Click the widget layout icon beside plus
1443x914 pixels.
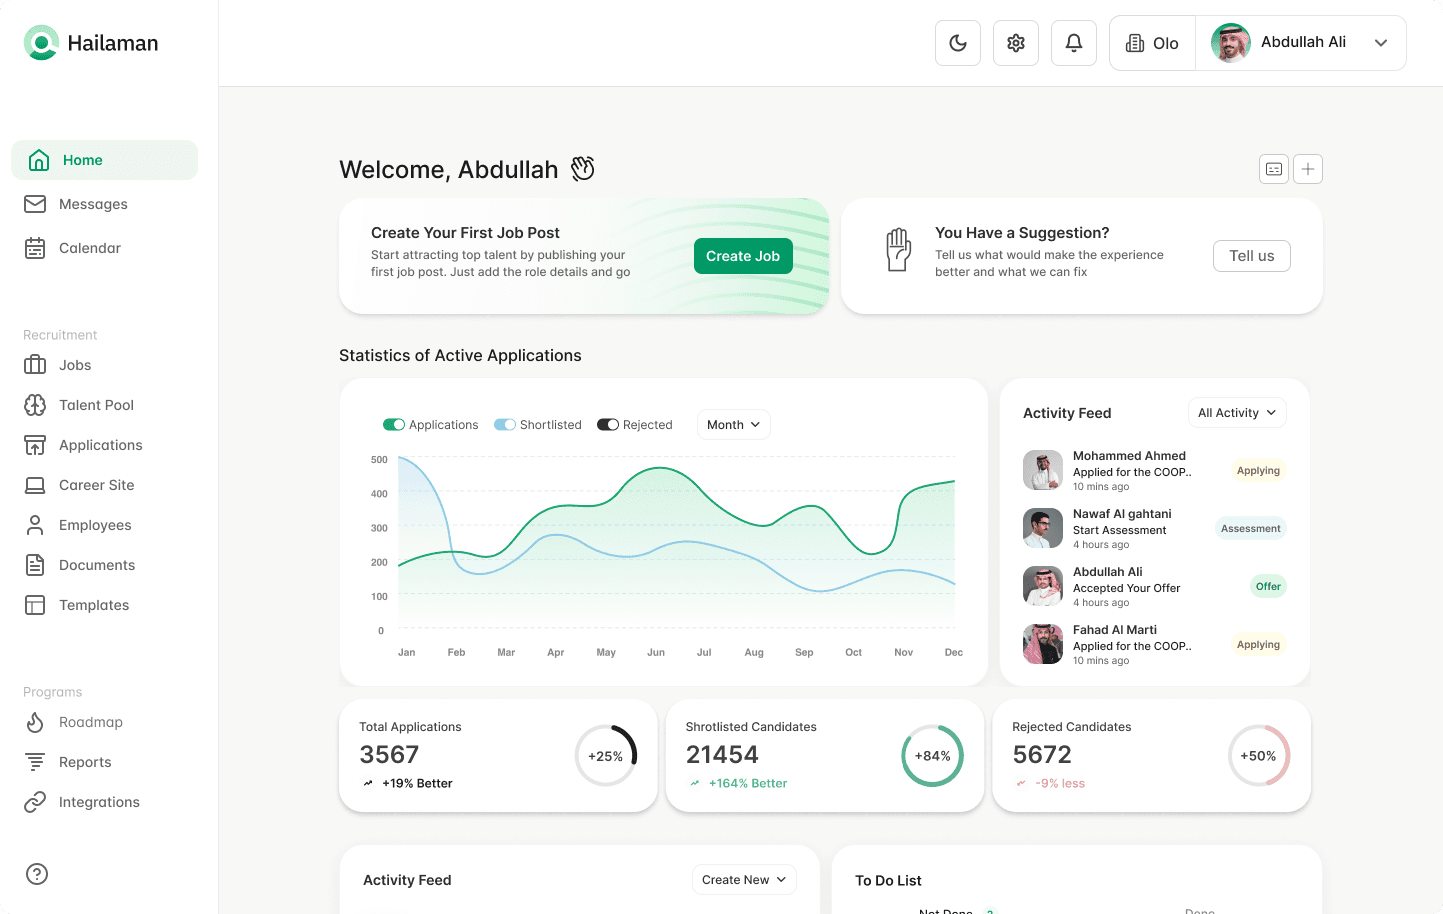[x=1274, y=169]
